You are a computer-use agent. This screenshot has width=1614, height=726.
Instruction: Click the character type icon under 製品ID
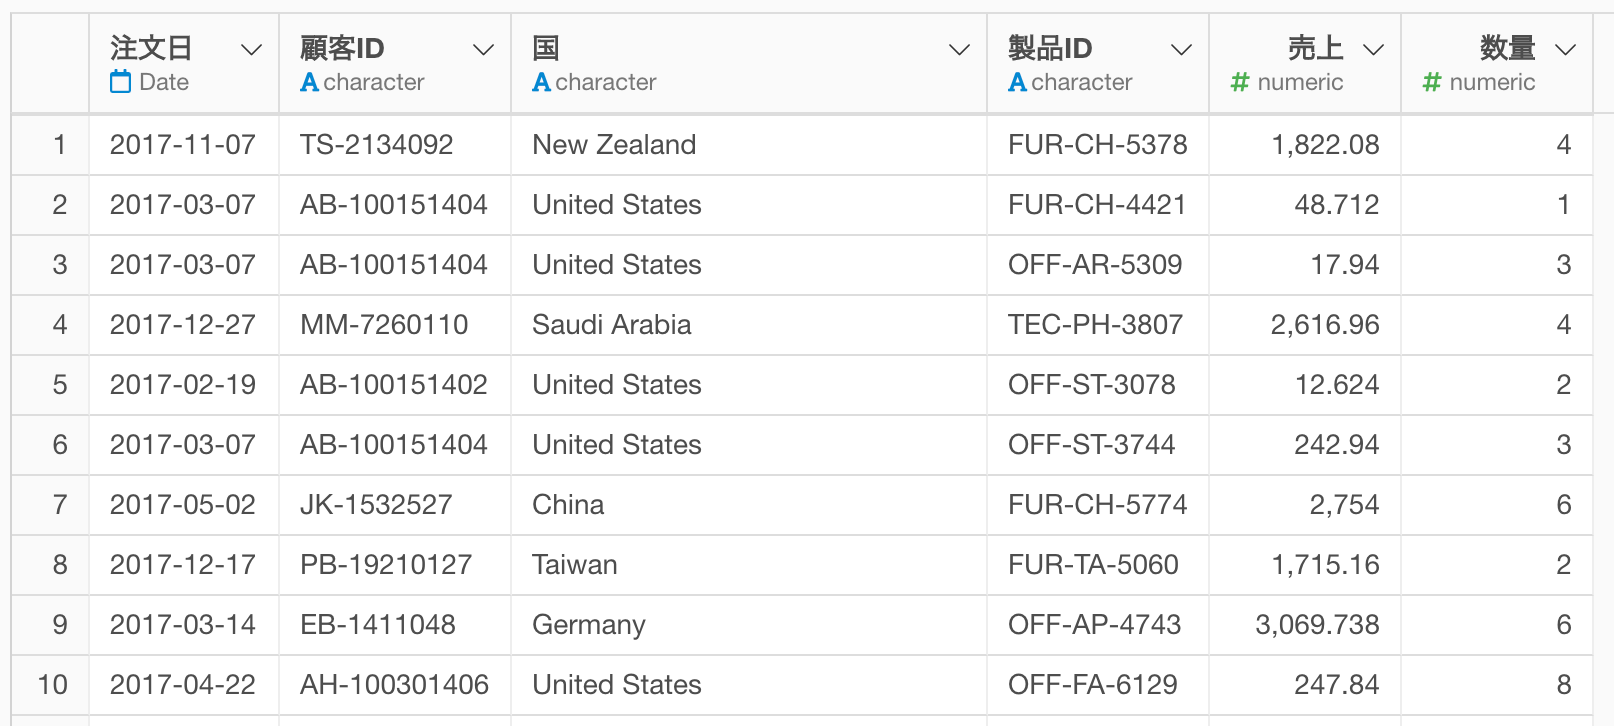(x=1018, y=82)
